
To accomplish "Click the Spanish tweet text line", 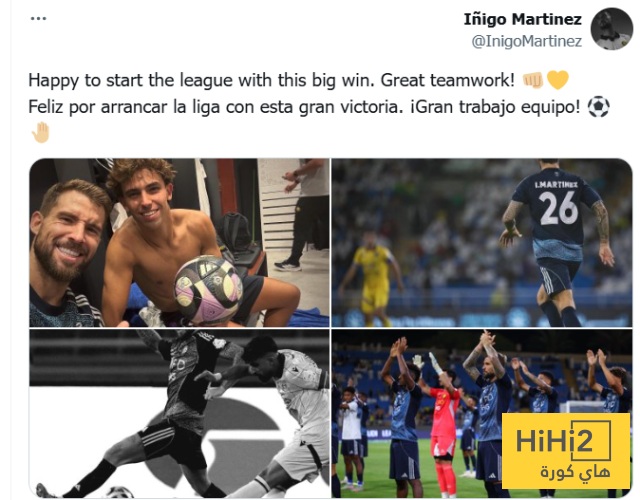I will click(304, 107).
